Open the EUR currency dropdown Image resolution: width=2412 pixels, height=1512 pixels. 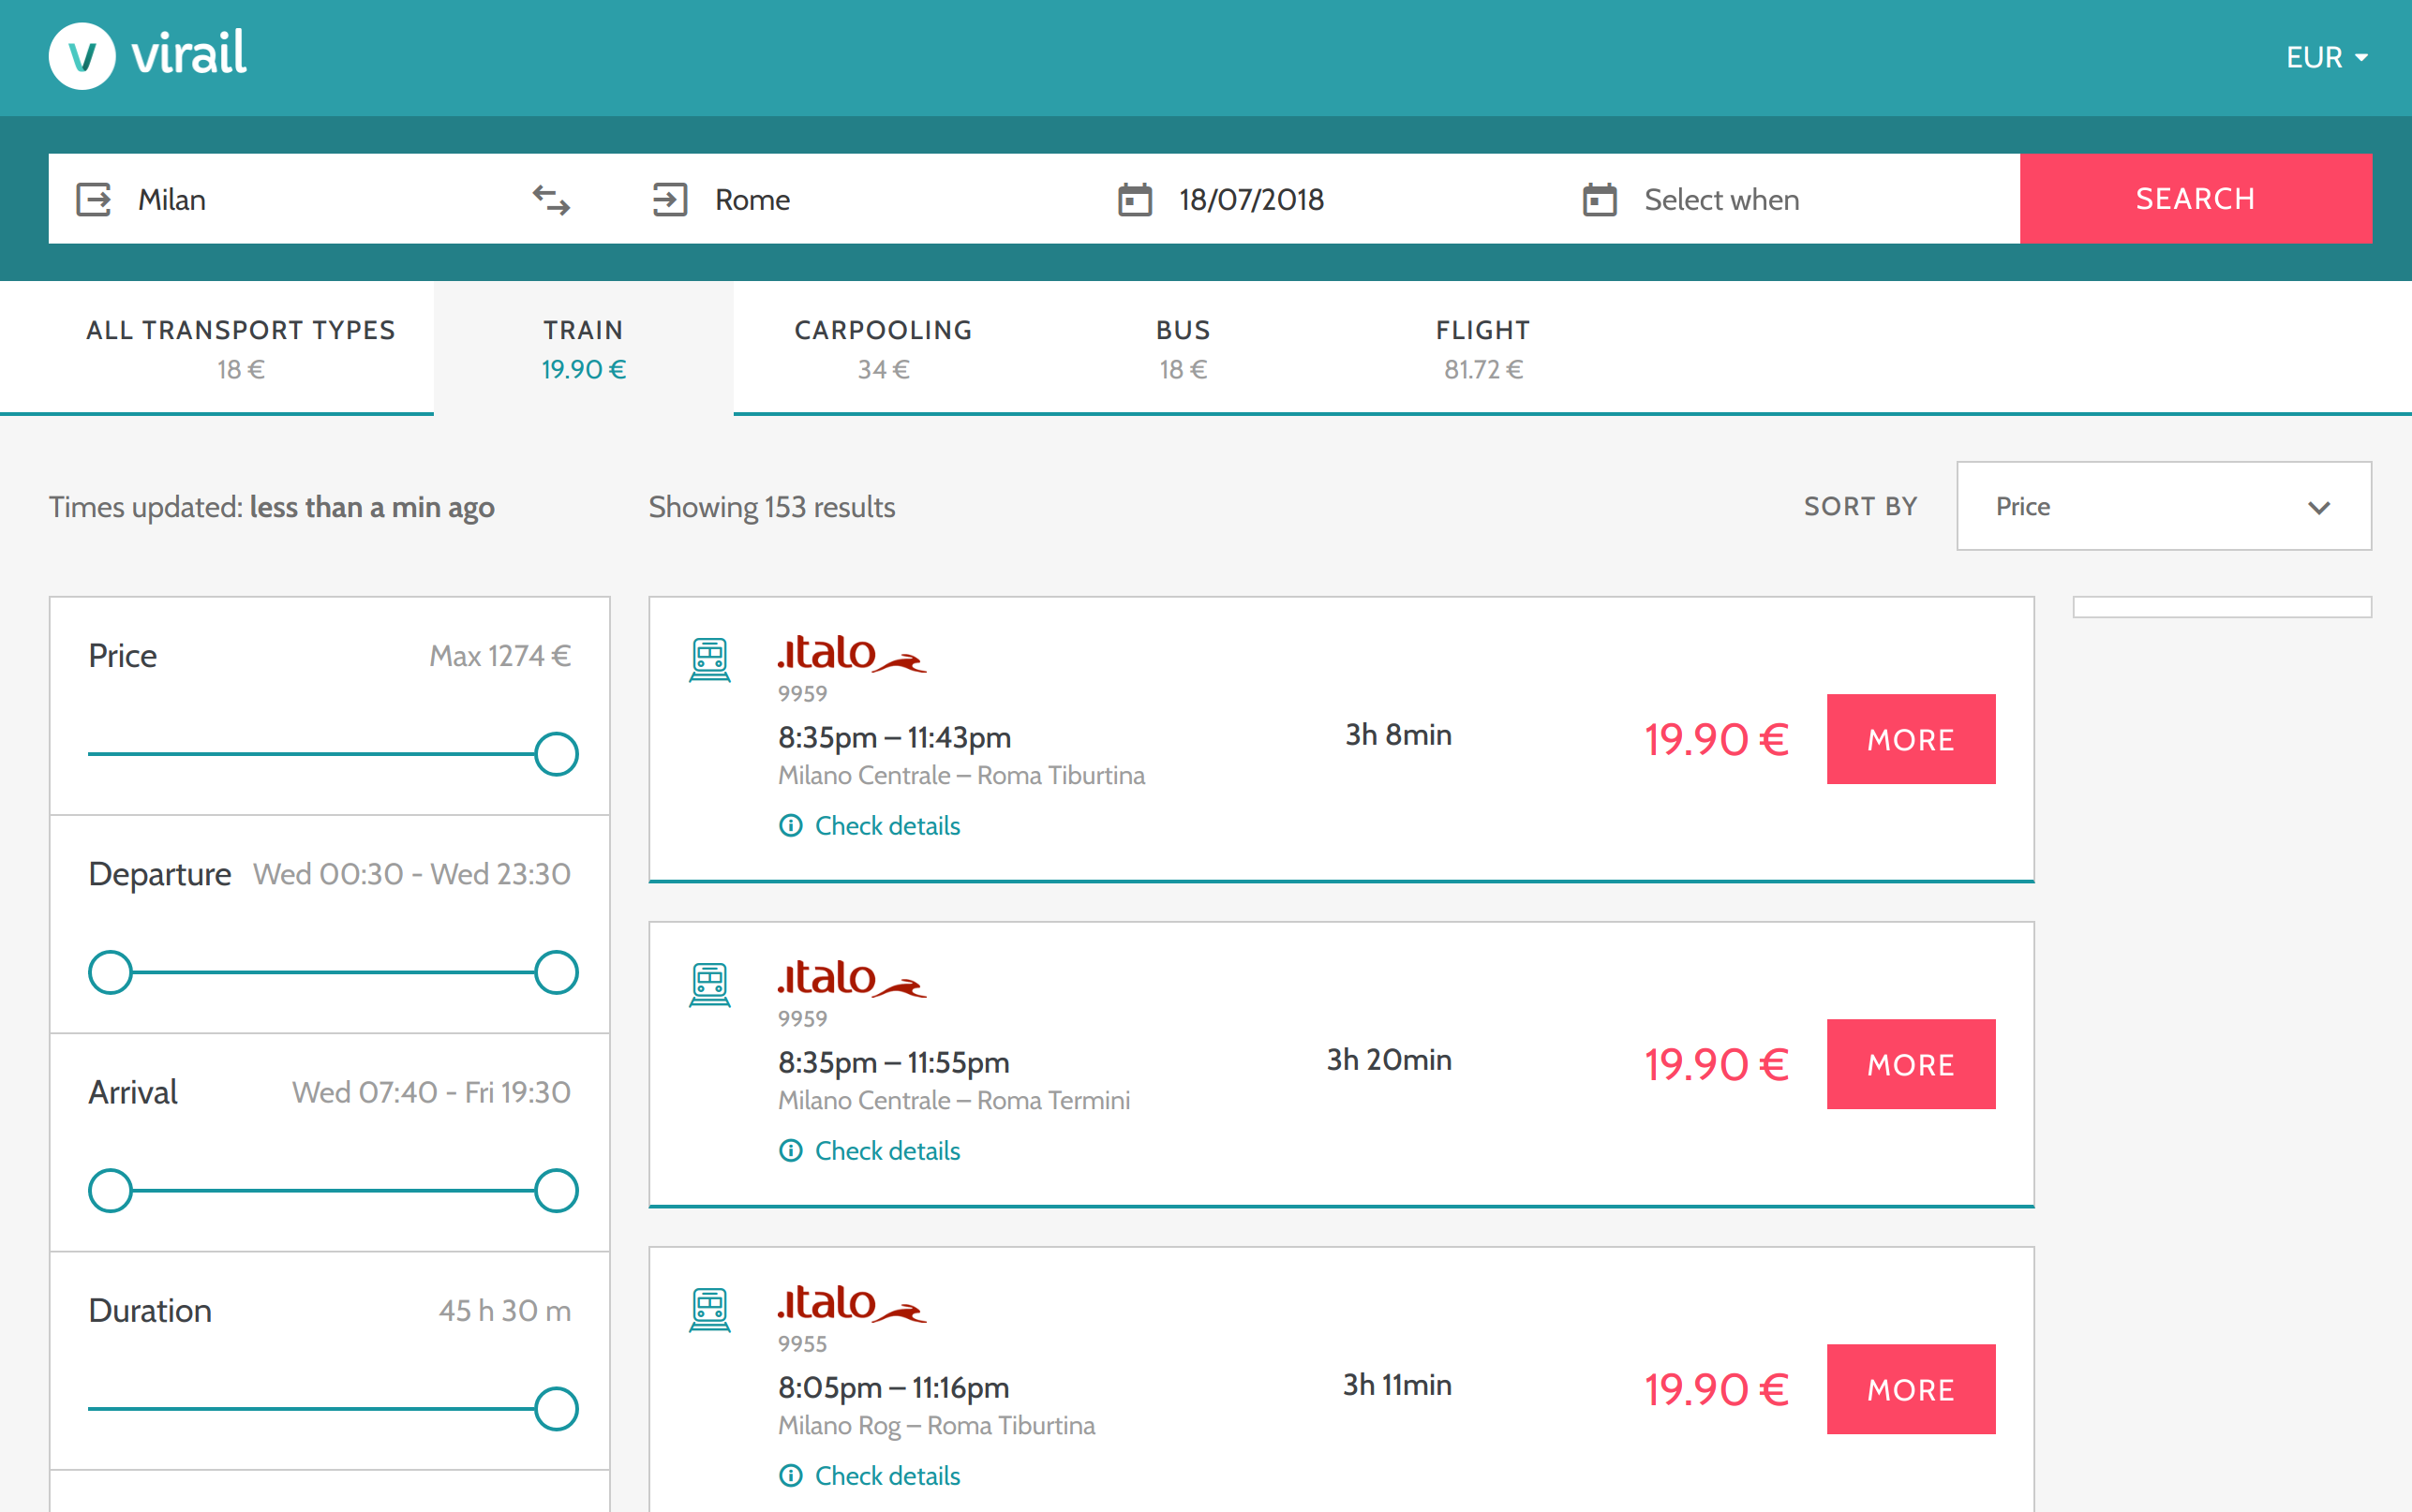tap(2325, 58)
